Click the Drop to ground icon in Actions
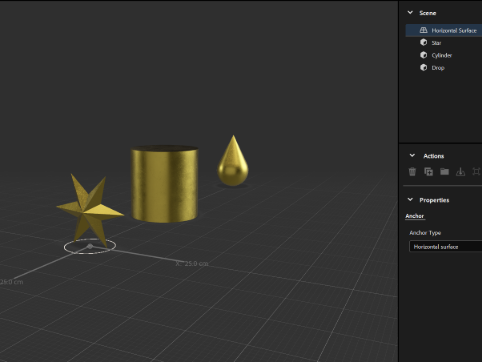The width and height of the screenshot is (482, 362). pyautogui.click(x=460, y=172)
